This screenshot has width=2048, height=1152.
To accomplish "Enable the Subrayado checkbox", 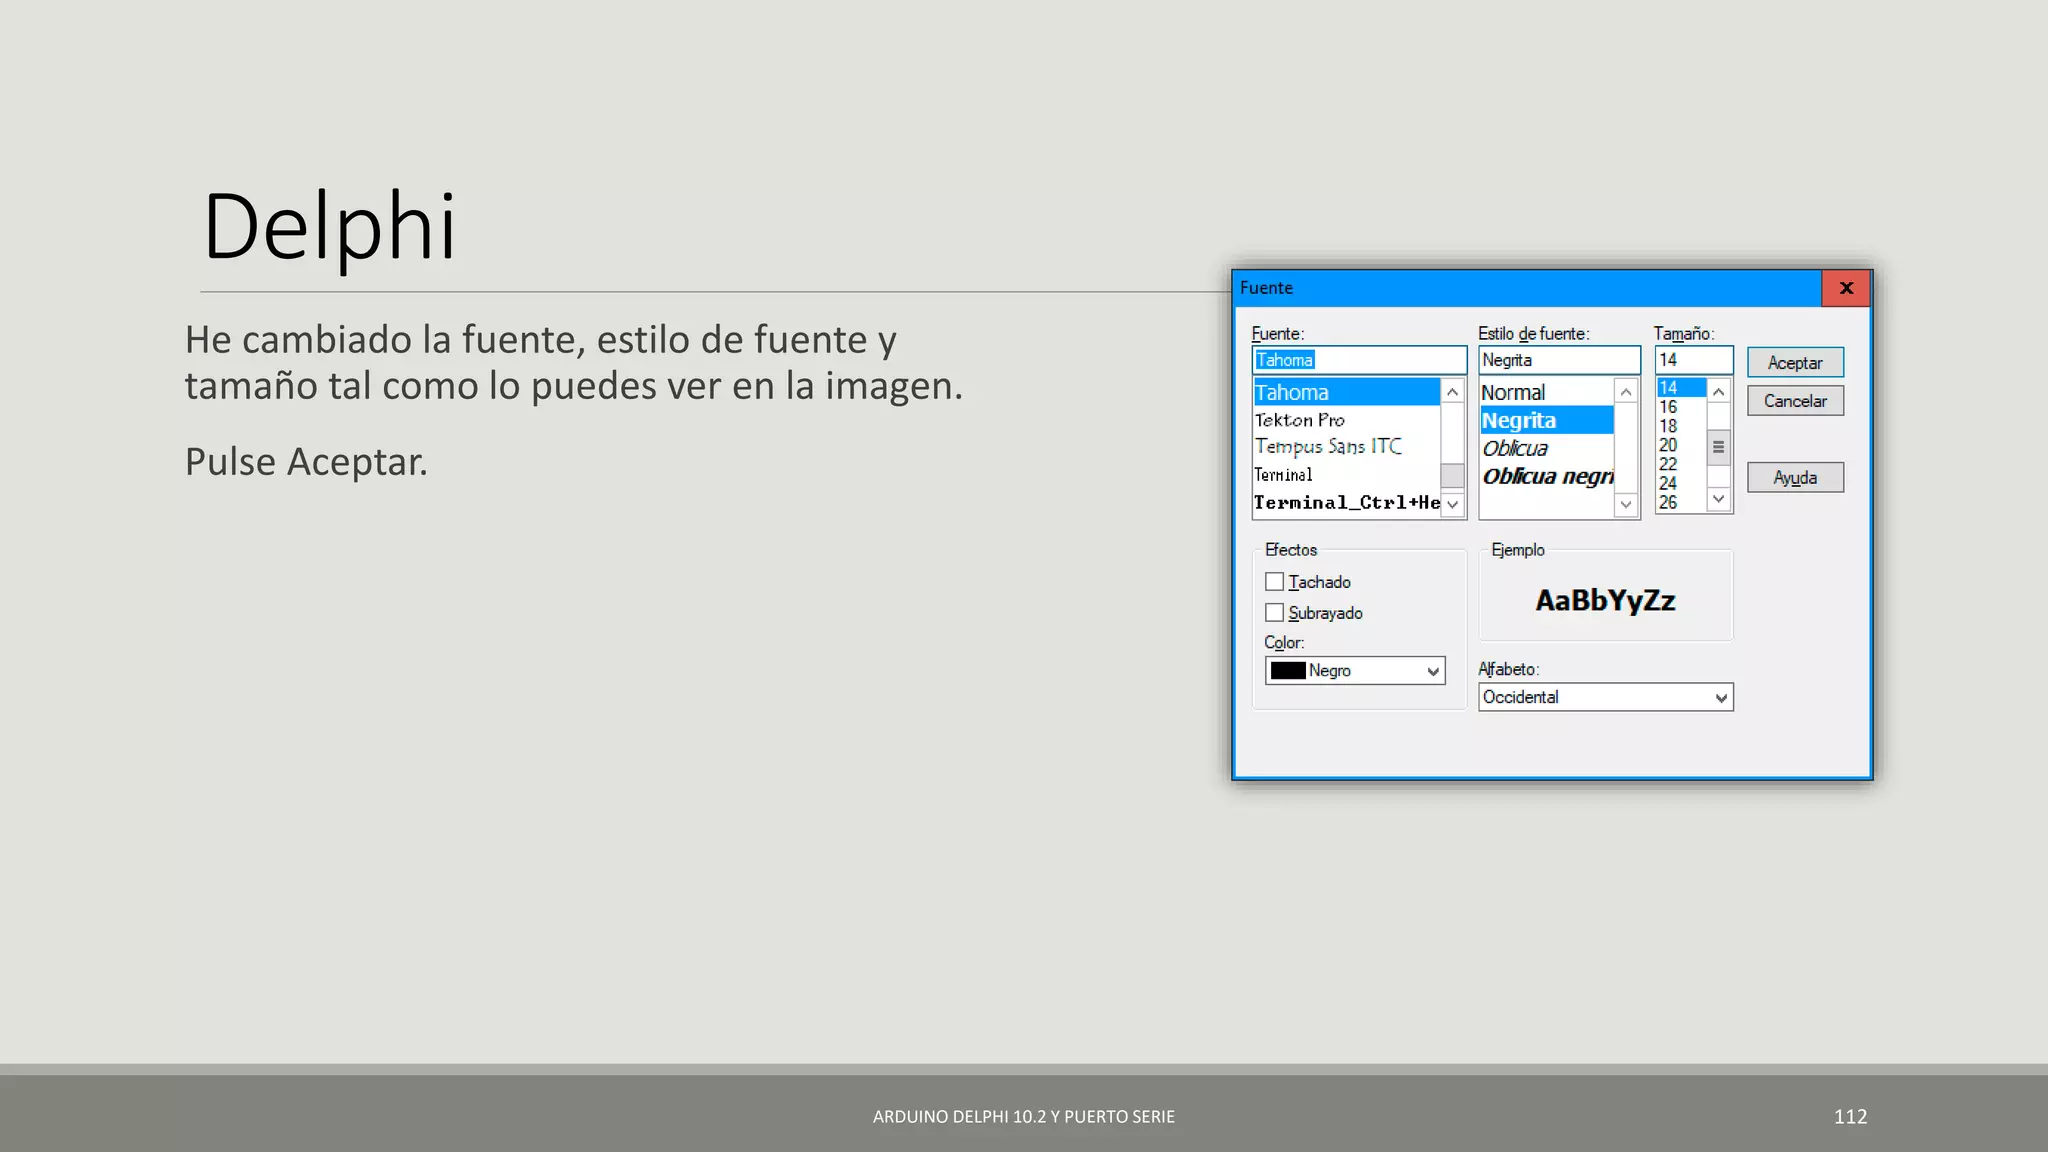I will (x=1274, y=612).
